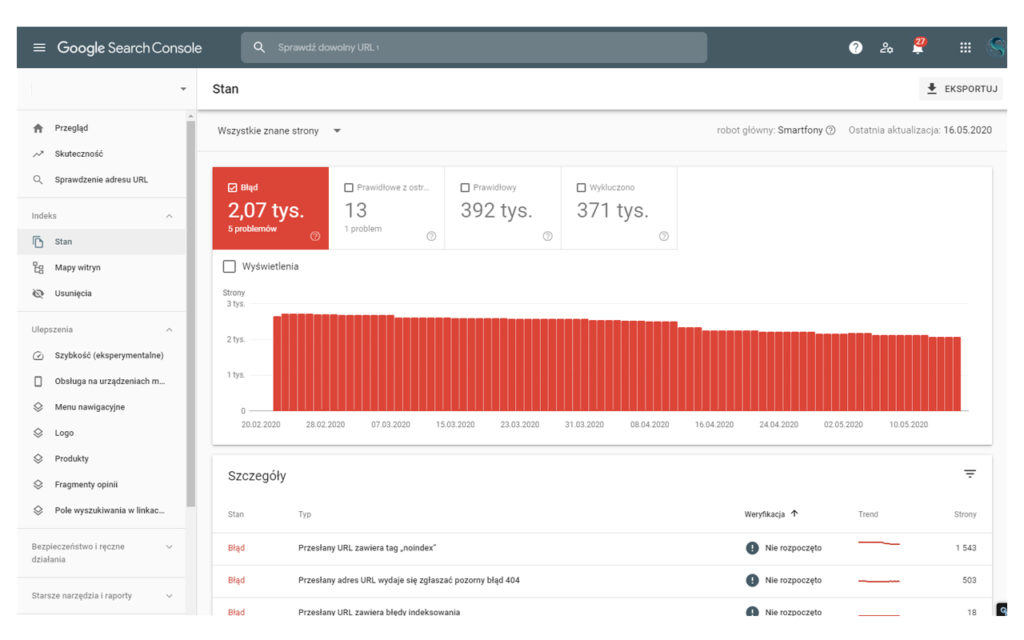Open noindex tag error row
Screen dimensions: 1024x640
point(367,548)
